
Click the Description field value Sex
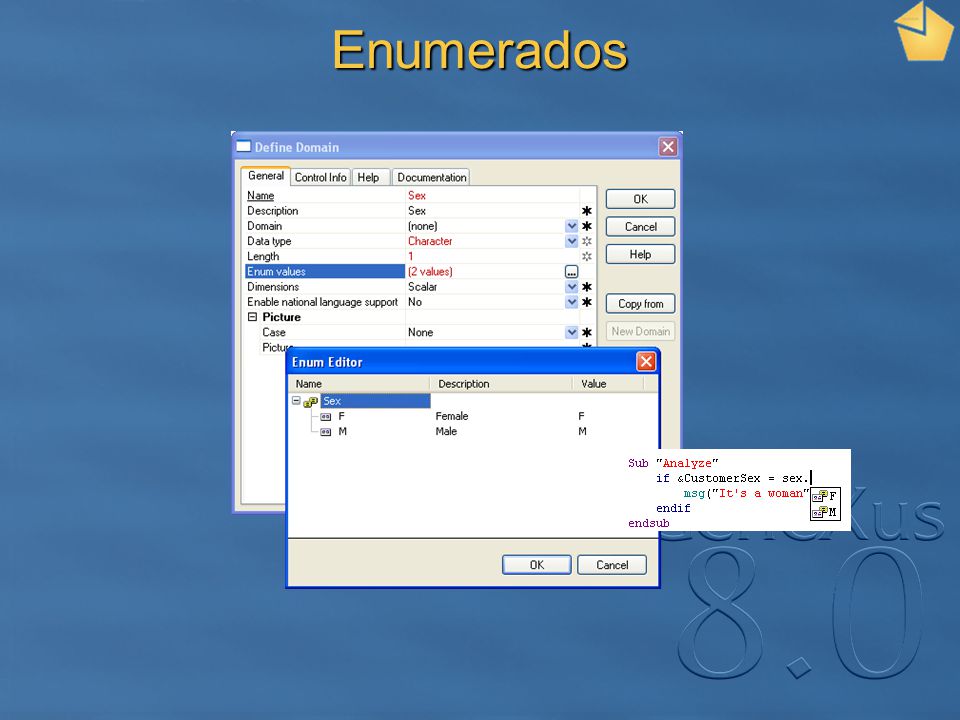point(417,211)
